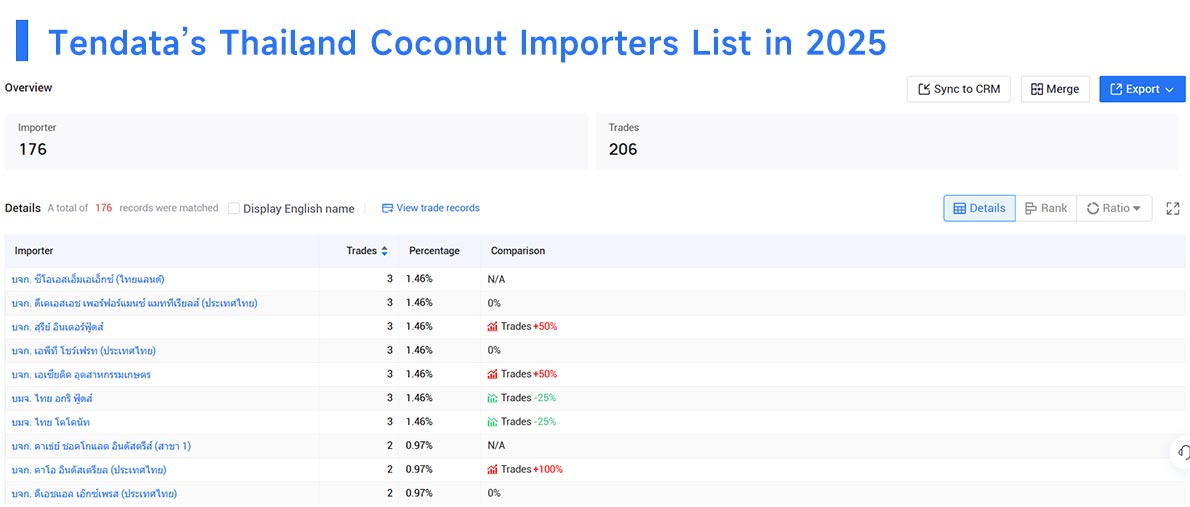Image resolution: width=1190 pixels, height=507 pixels.
Task: Open importer บจก. คาโอ อินดัสเตรียล (ประเทศไทย)
Action: pyautogui.click(x=89, y=469)
